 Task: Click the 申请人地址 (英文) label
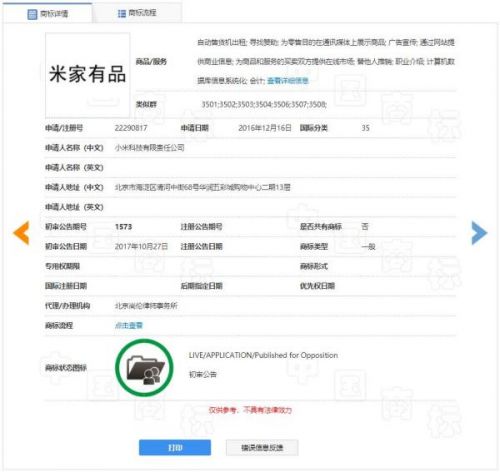(x=74, y=207)
